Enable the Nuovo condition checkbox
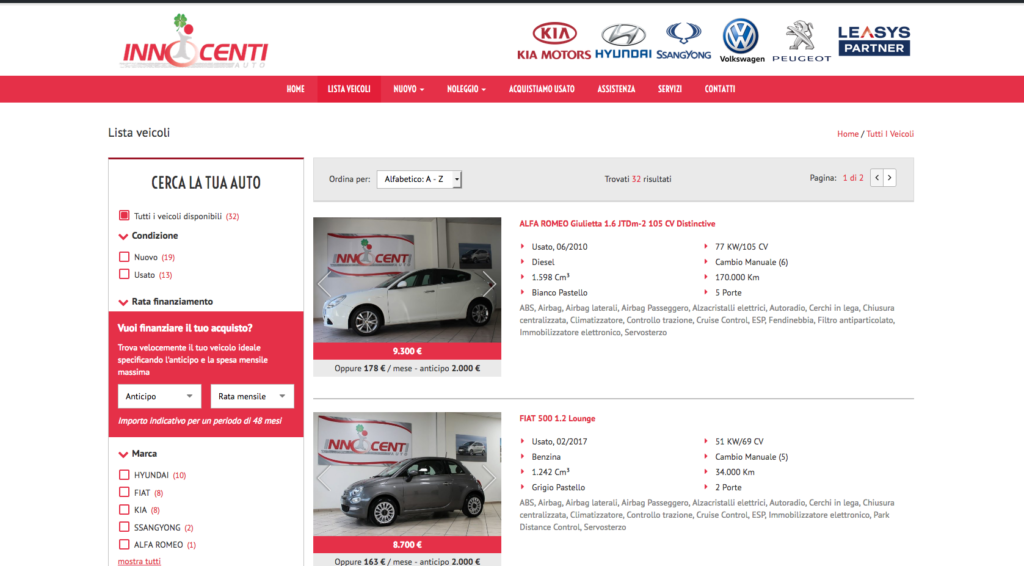 tap(124, 257)
